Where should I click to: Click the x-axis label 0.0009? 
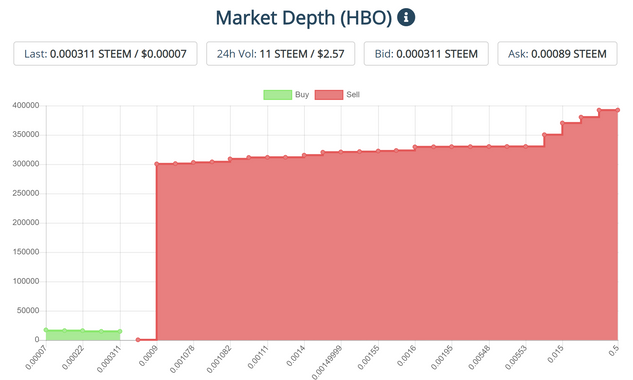tap(148, 355)
